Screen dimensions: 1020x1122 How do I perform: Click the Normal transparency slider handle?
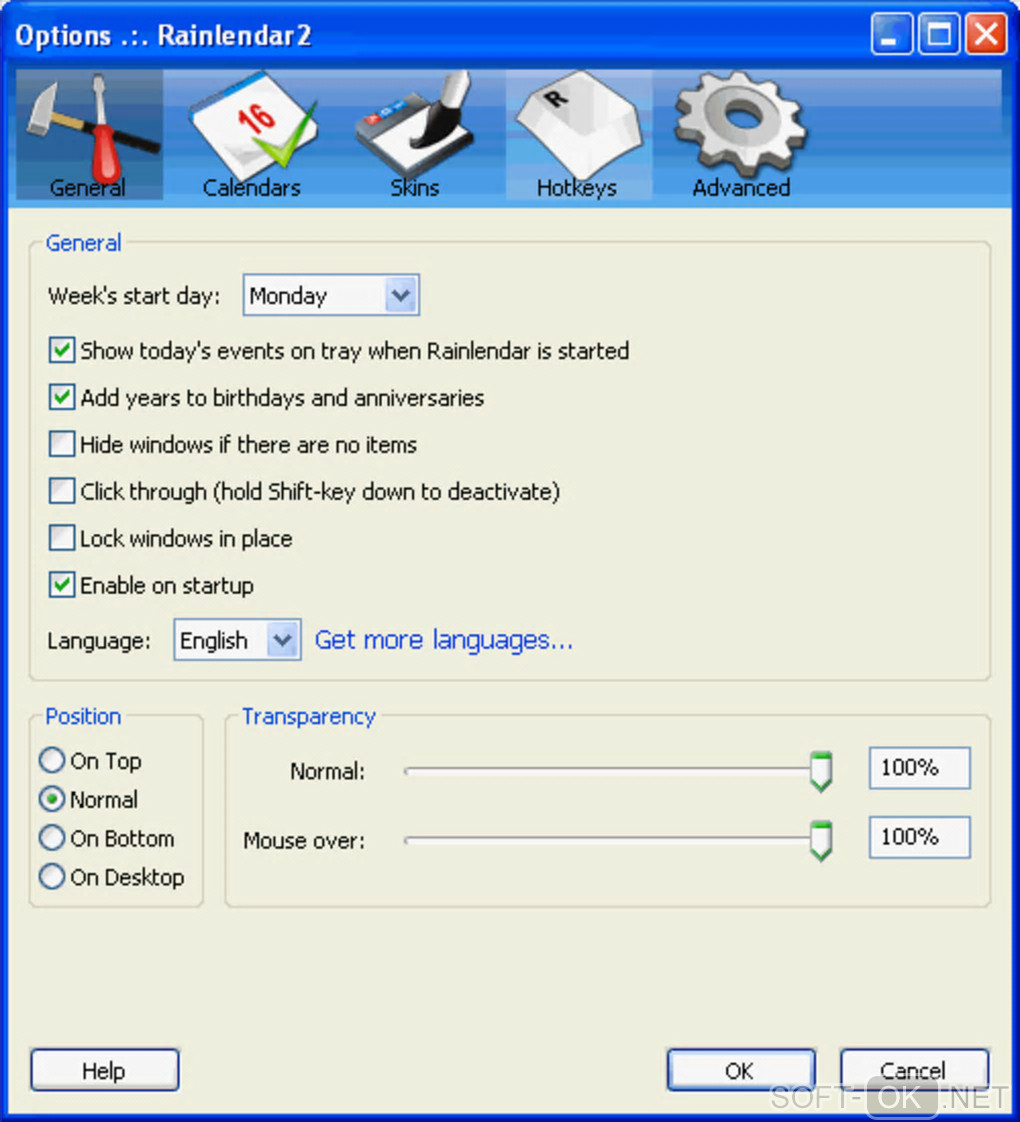[x=821, y=771]
